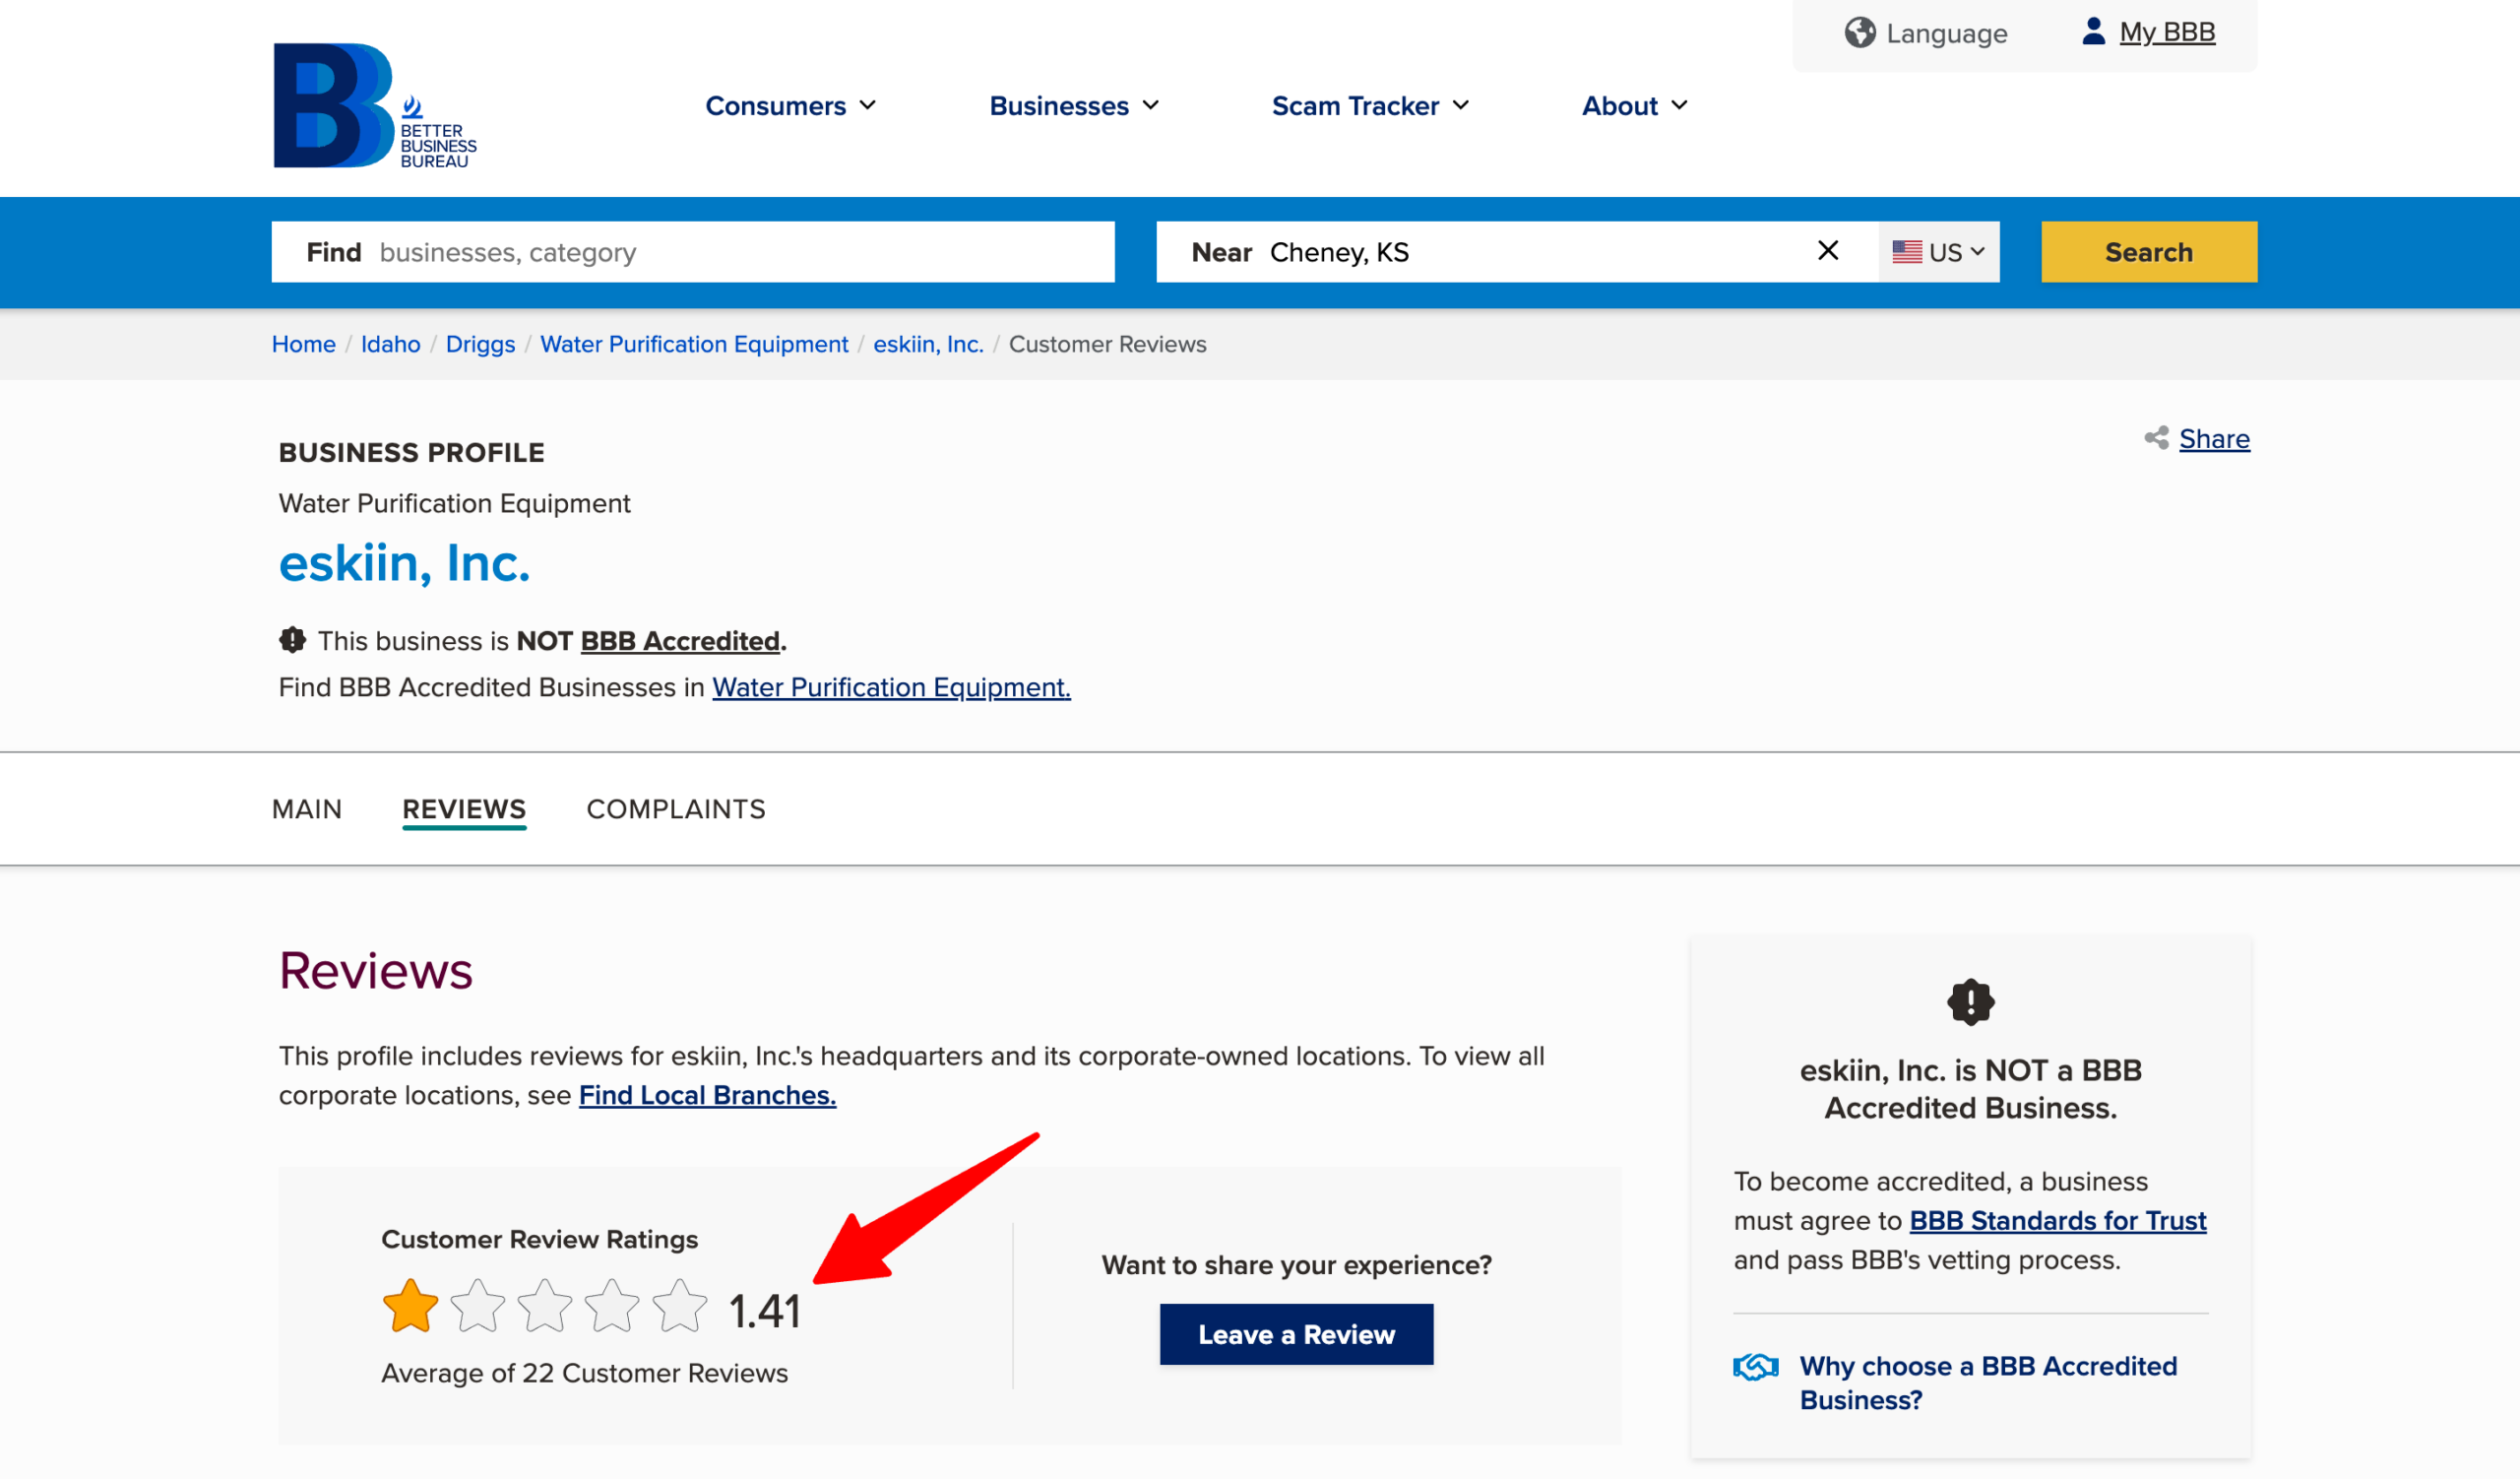Click the eskiin, Inc. business title

tap(404, 563)
